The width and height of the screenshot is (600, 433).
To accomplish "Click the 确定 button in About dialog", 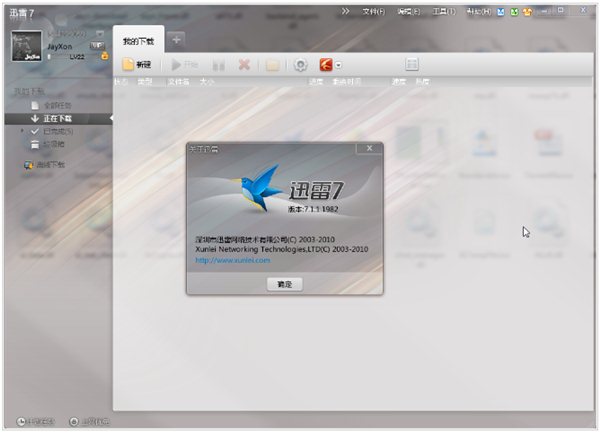I will (x=285, y=284).
